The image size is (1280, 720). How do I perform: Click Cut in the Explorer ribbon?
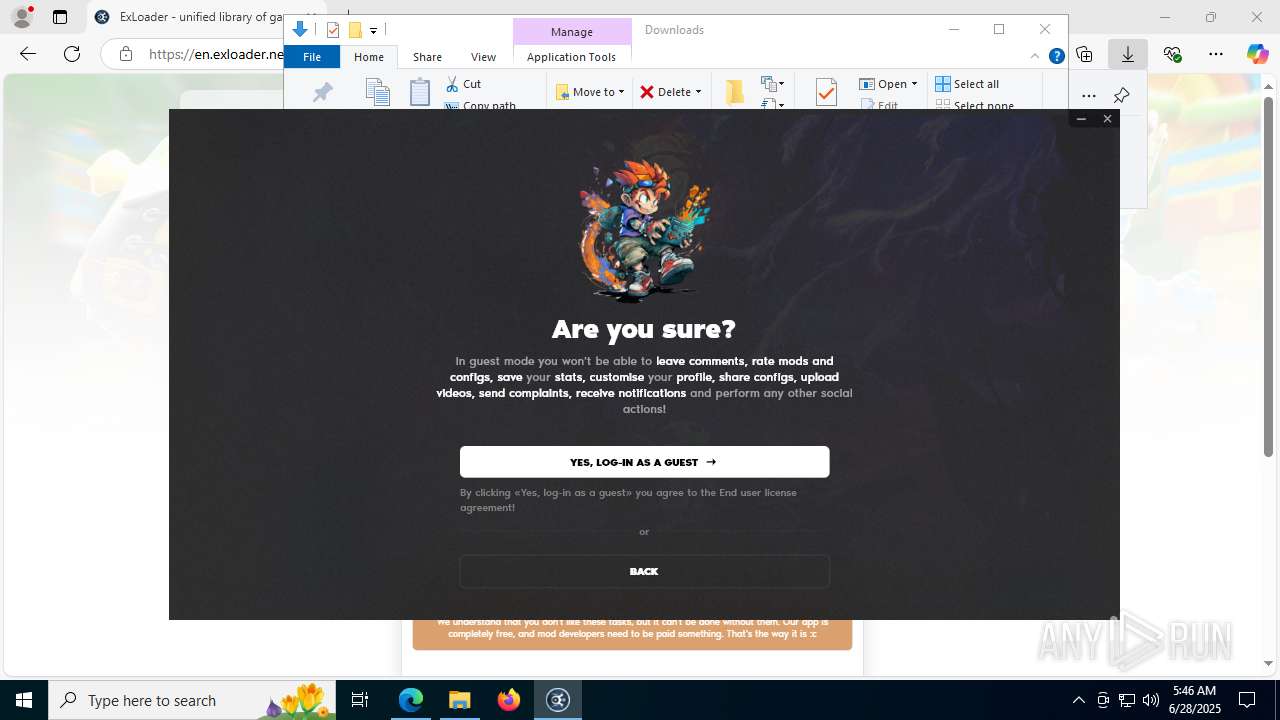463,84
